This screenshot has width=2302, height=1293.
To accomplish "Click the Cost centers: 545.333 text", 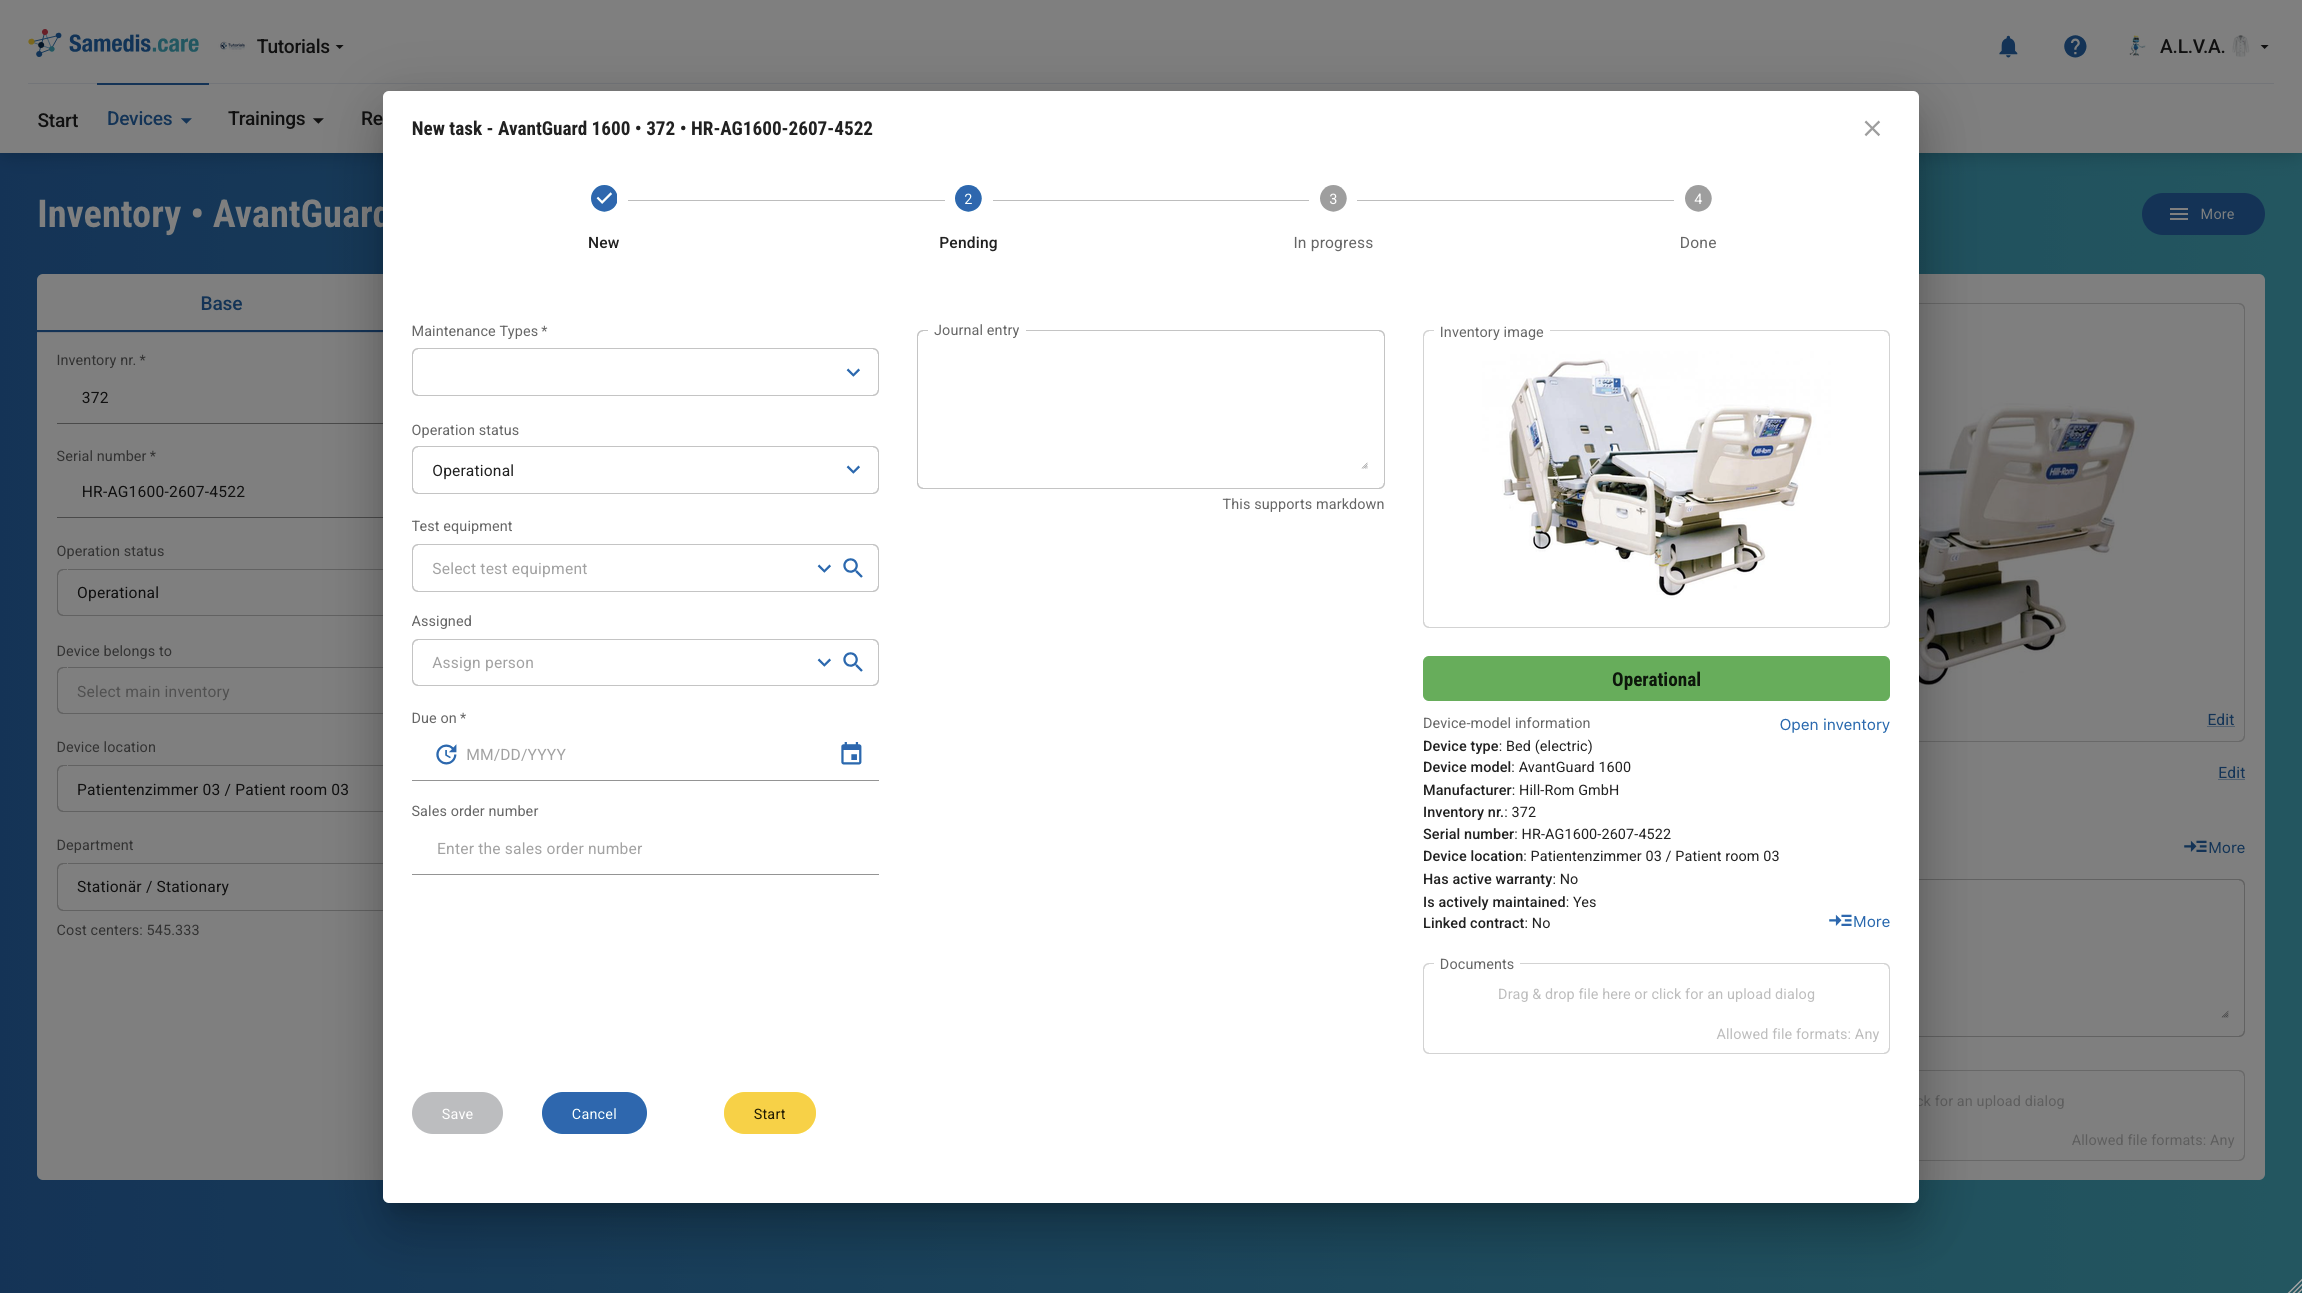I will pos(128,930).
